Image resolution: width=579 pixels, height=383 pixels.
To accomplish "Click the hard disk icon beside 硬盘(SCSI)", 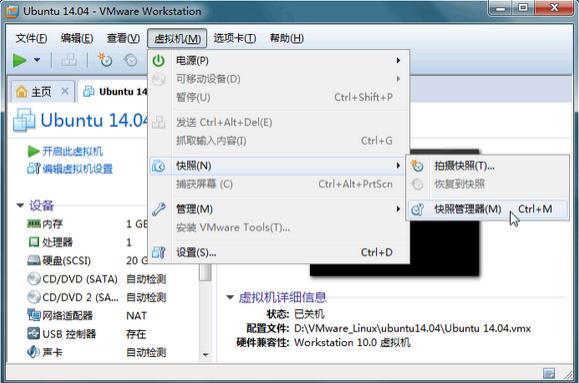I will (x=34, y=261).
